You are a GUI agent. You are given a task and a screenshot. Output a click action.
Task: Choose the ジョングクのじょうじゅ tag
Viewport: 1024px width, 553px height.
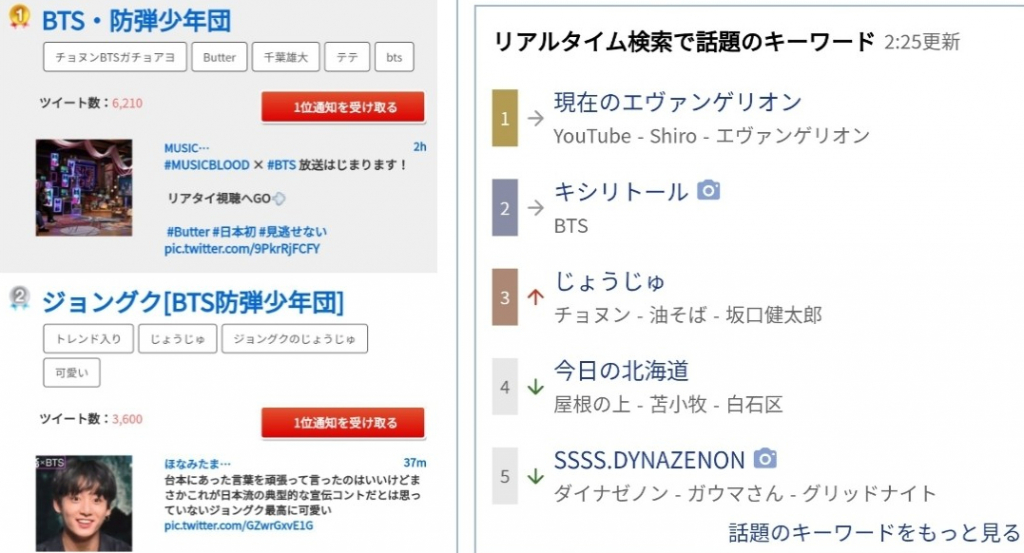pyautogui.click(x=294, y=339)
